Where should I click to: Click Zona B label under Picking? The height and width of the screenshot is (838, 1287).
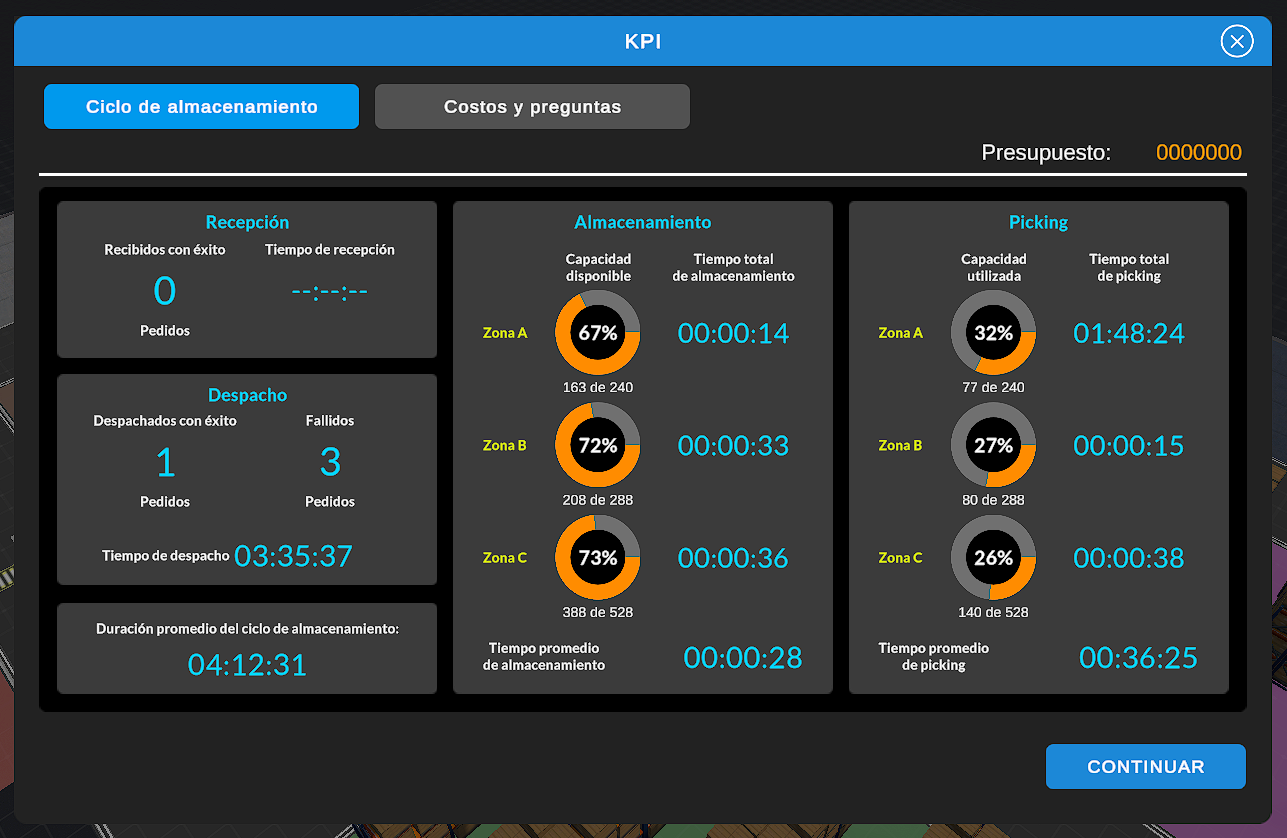(x=901, y=446)
